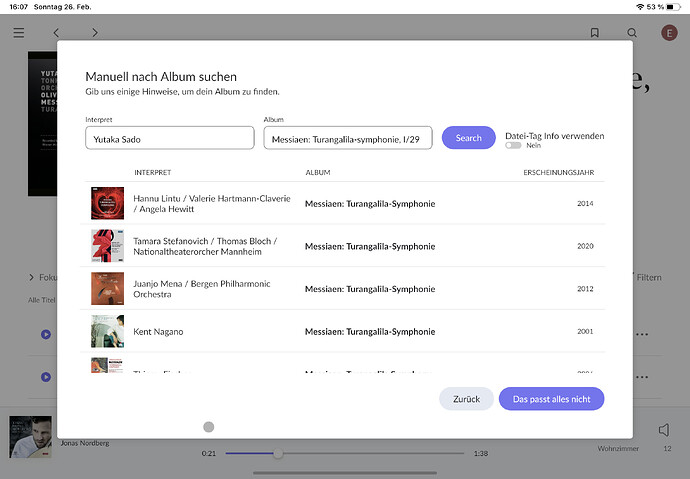This screenshot has height=479, width=690.
Task: Go back using the left arrow
Action: [57, 33]
